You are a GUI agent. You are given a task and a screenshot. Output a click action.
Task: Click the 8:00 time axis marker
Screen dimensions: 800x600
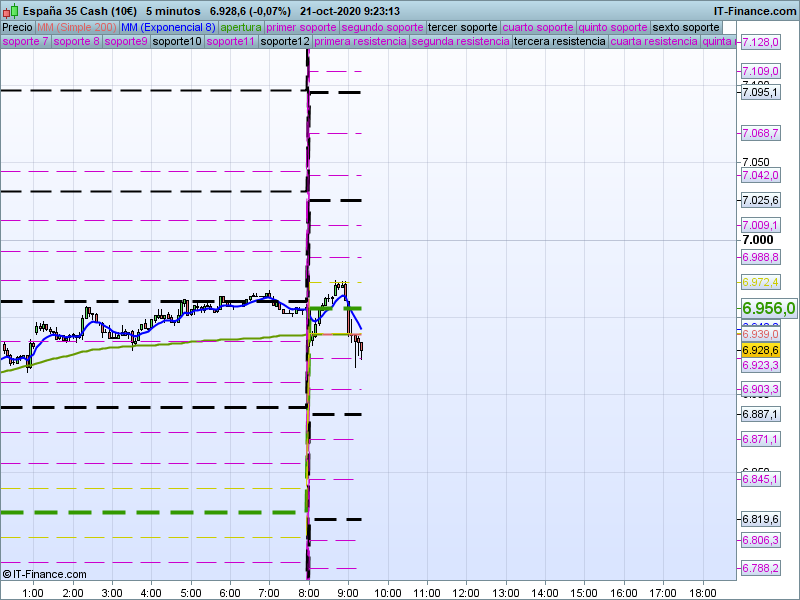pyautogui.click(x=308, y=592)
